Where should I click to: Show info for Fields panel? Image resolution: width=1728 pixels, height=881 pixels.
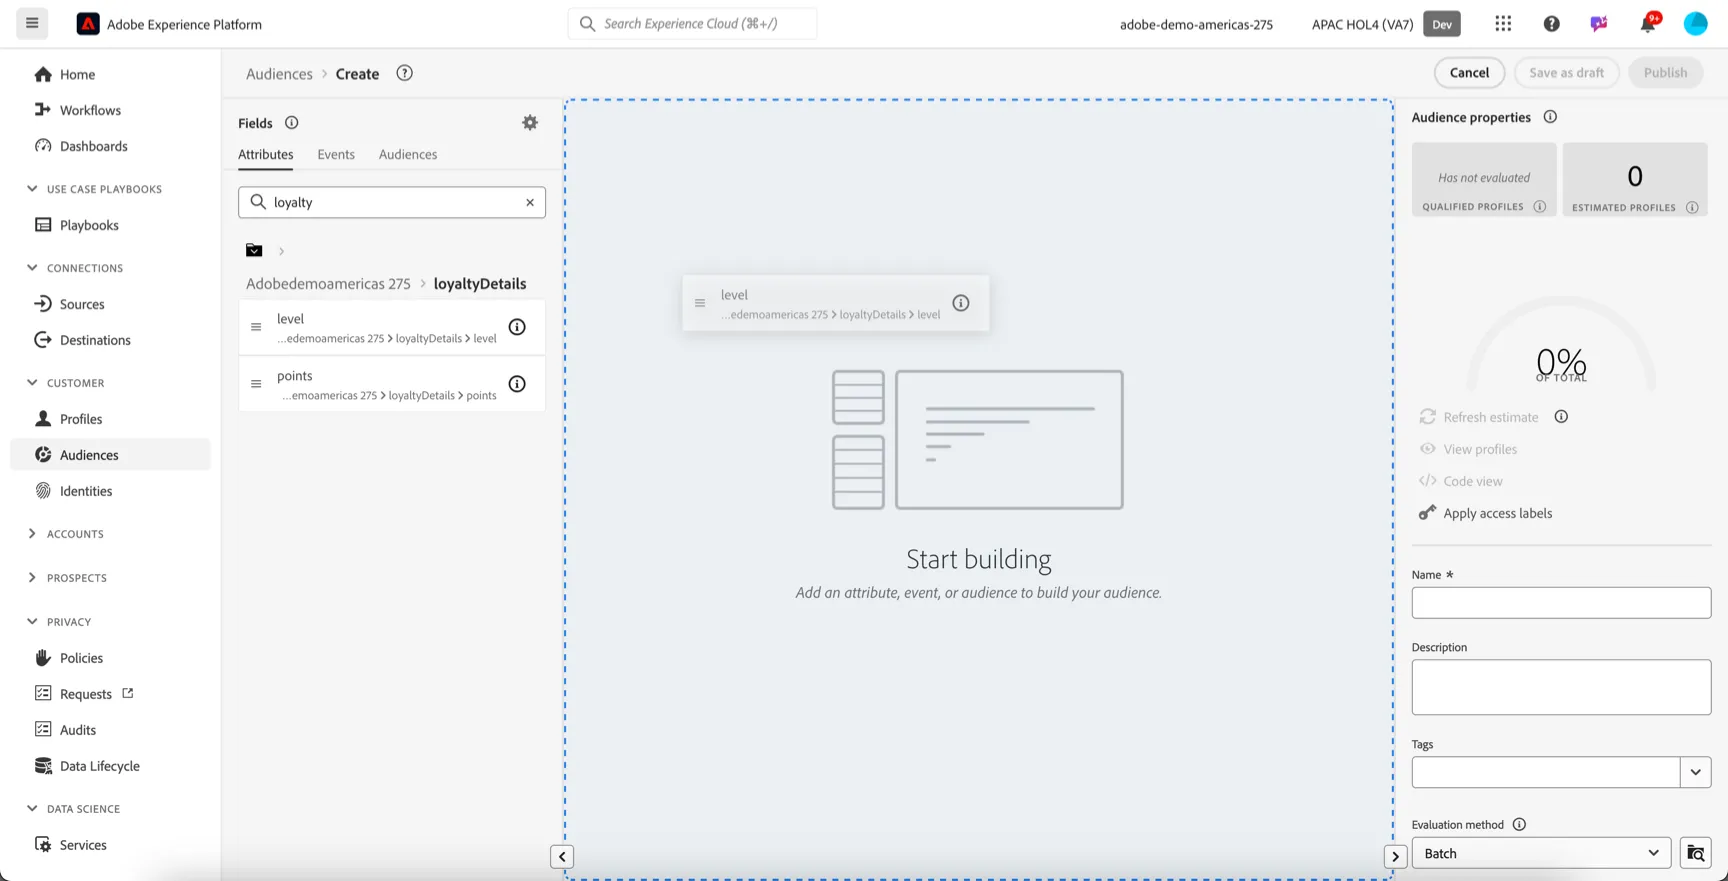[x=291, y=123]
